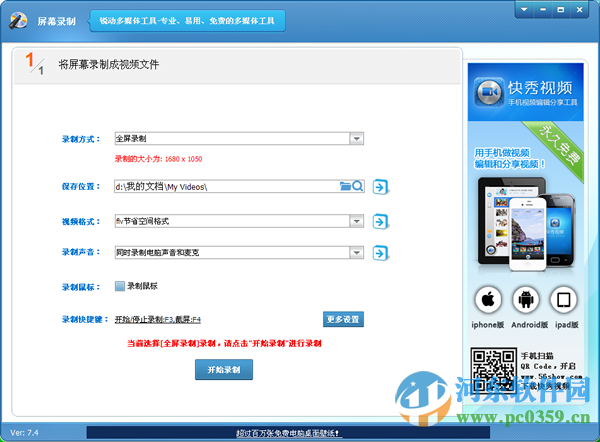
Task: Expand the 视频格式 dropdown arrow
Action: (356, 221)
